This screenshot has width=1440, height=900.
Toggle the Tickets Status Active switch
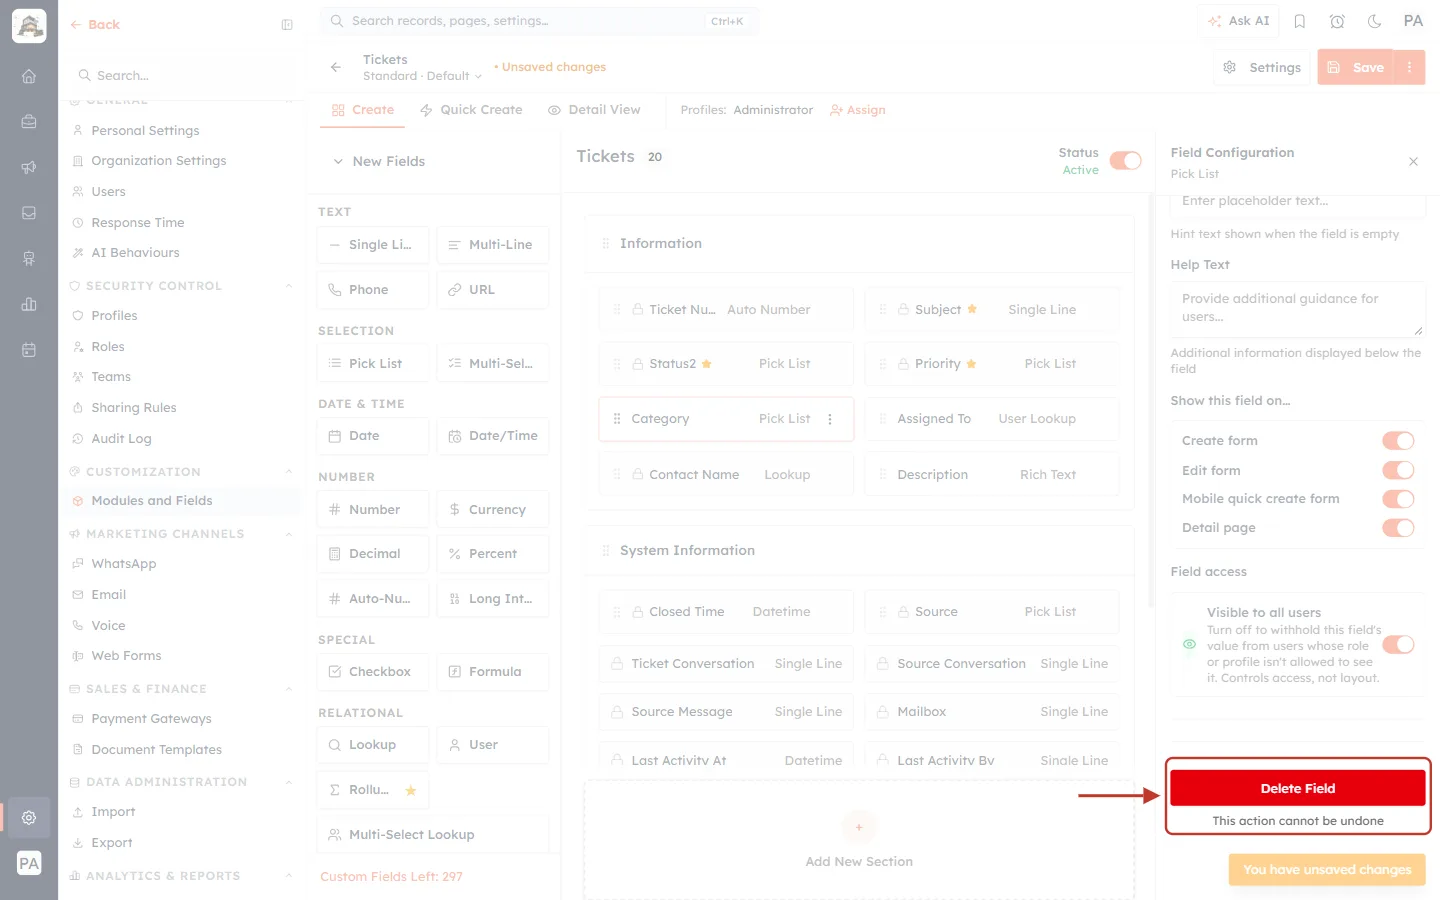coord(1125,161)
